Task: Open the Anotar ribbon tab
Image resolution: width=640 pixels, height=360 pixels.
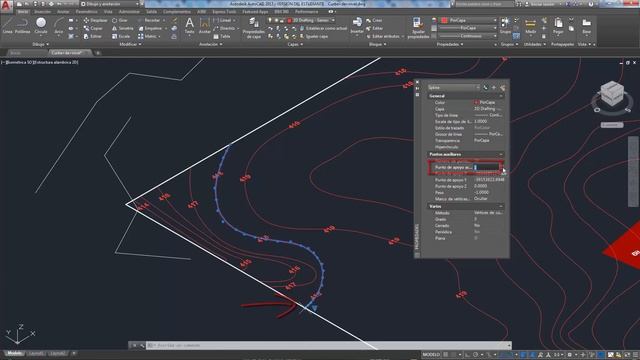Action: pyautogui.click(x=63, y=12)
